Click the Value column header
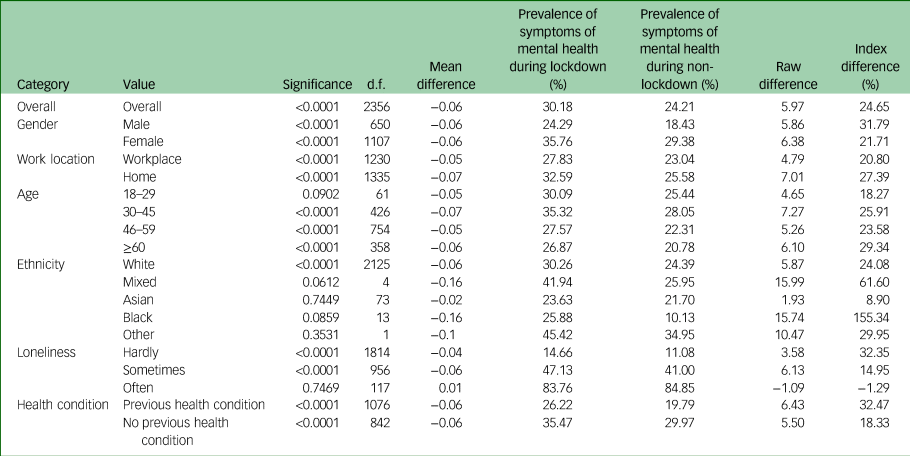910x456 pixels. click(x=138, y=85)
